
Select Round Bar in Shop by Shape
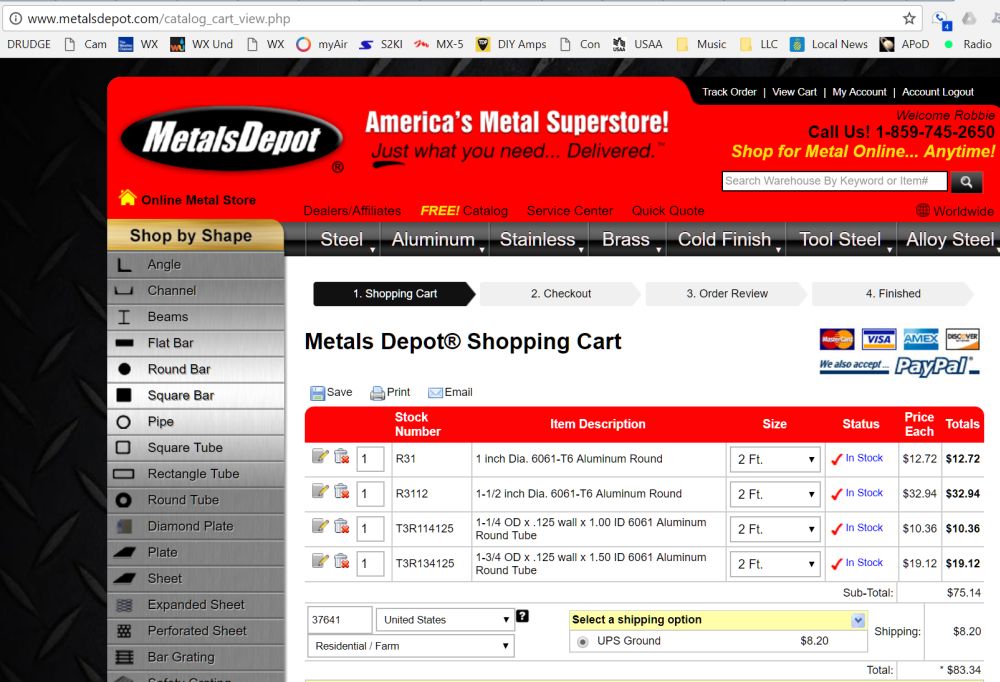(x=196, y=369)
